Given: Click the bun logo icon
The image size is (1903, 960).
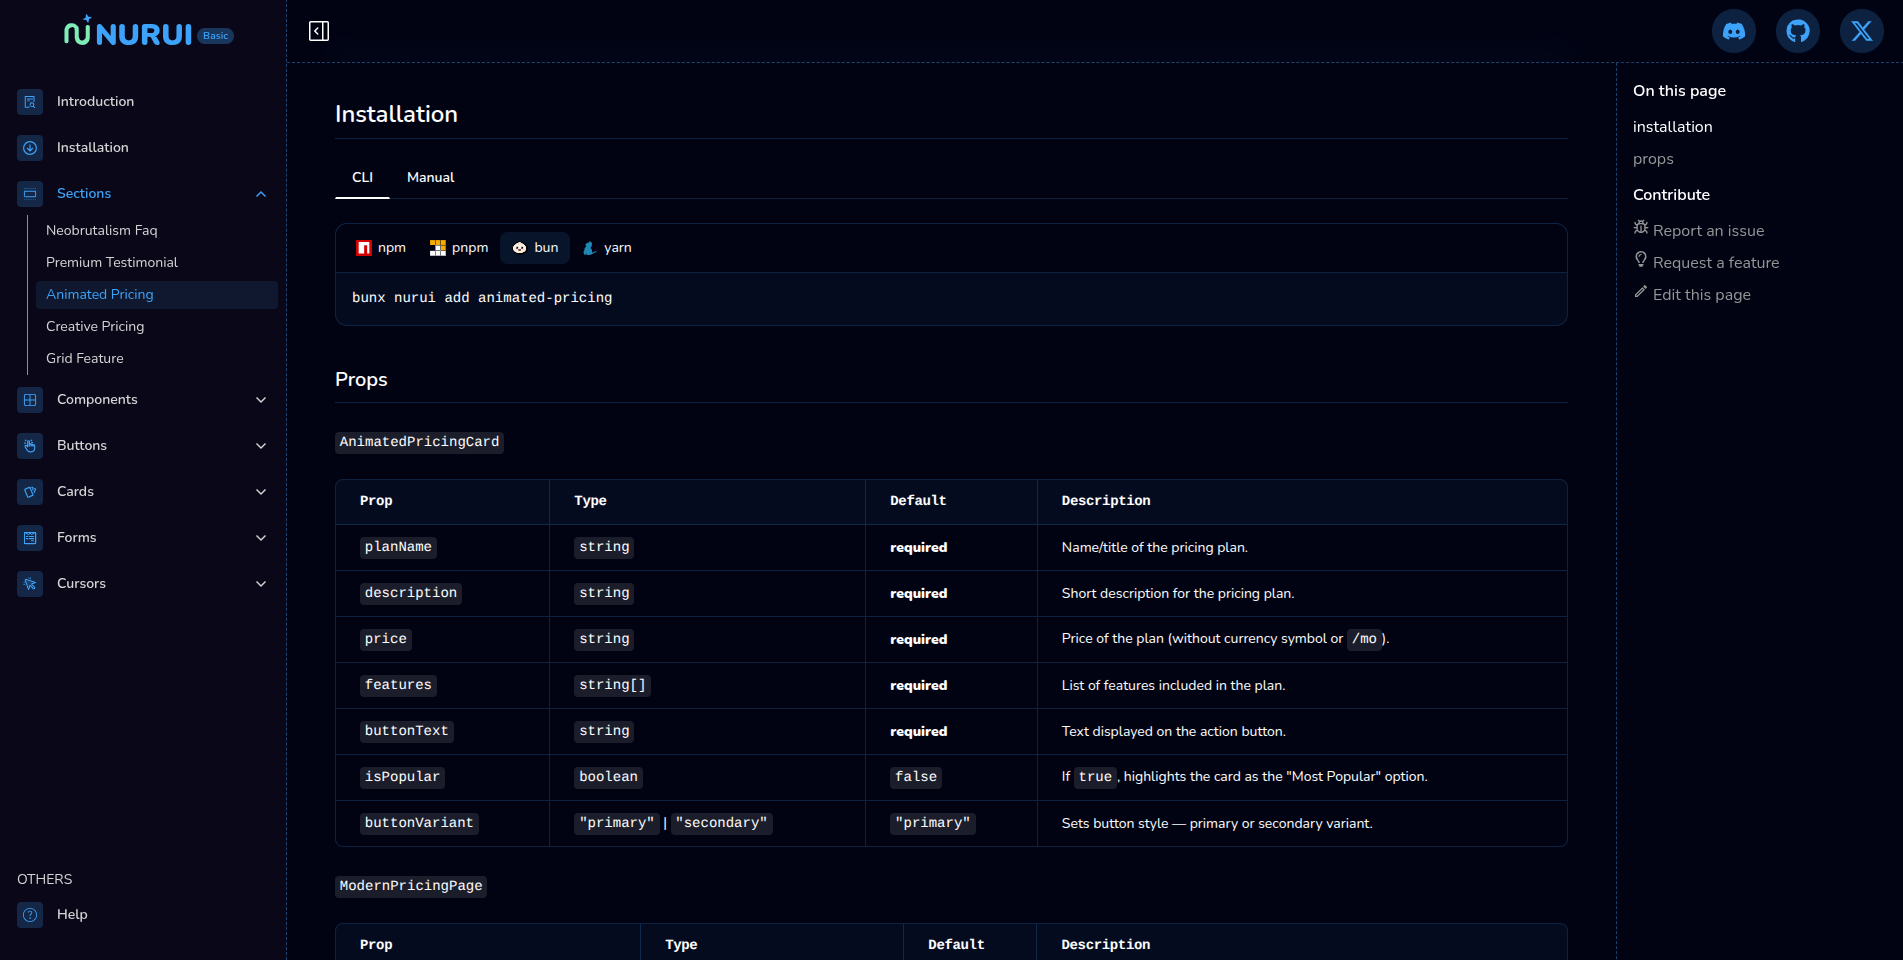Looking at the screenshot, I should (x=520, y=248).
